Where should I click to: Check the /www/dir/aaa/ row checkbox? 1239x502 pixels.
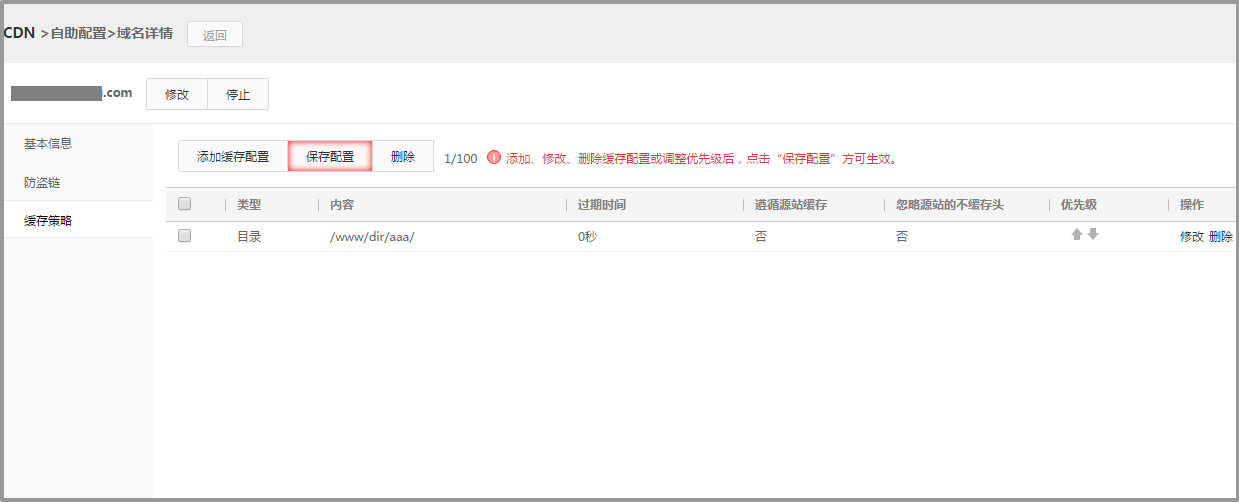click(x=184, y=236)
